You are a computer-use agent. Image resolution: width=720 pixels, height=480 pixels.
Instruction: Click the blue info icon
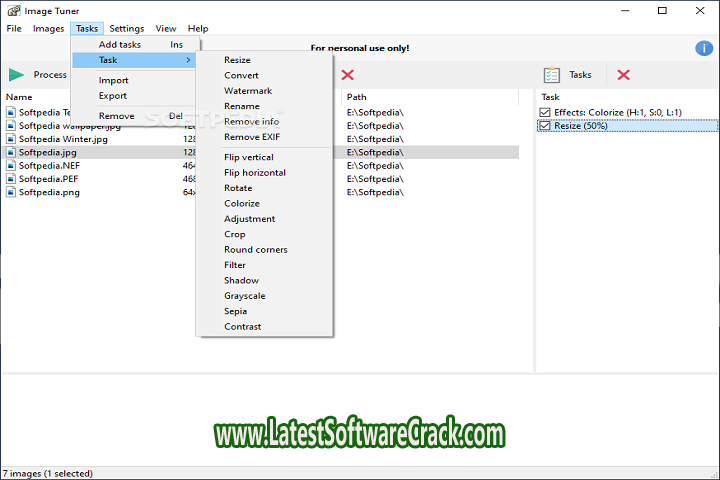point(704,48)
